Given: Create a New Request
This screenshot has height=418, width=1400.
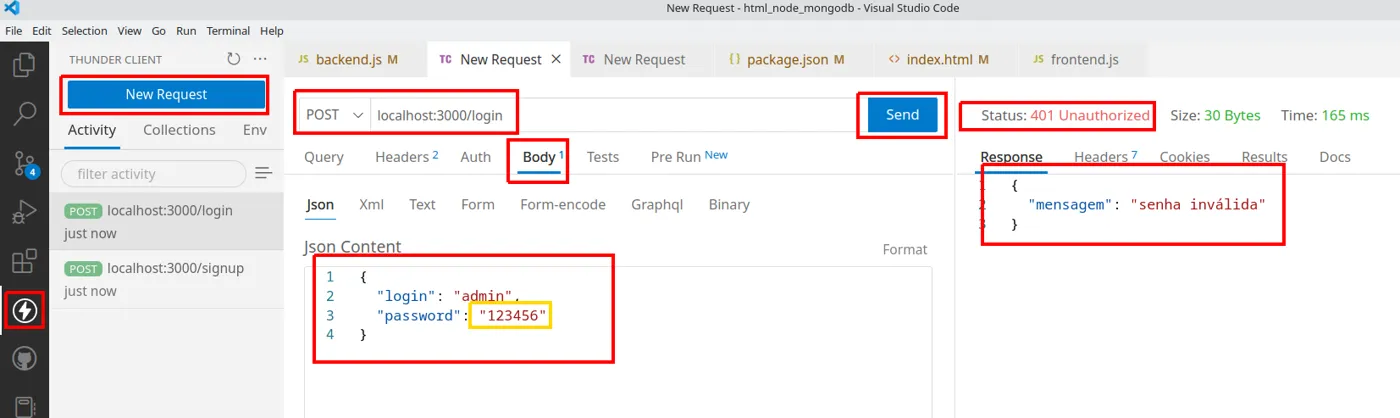Looking at the screenshot, I should tap(166, 94).
